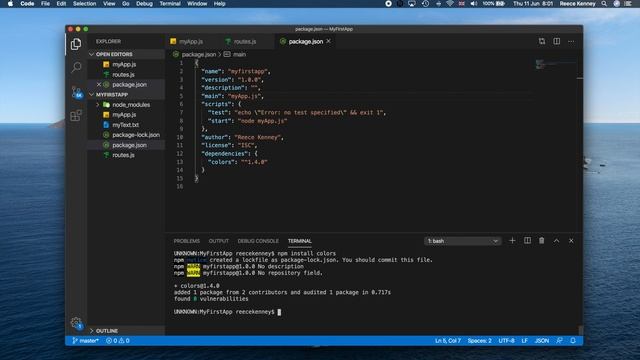Open the Terminal menu in menu bar

coord(170,4)
